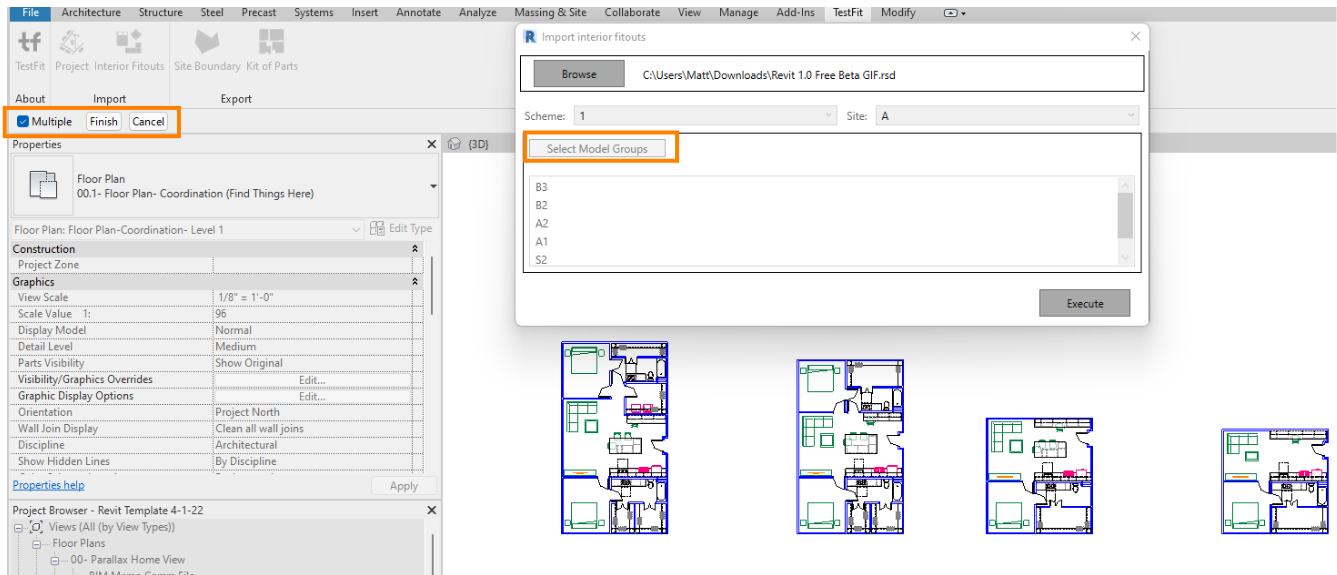Screen dimensions: 1337x575
Task: Switch to the Precast ribbon tab
Action: 260,13
